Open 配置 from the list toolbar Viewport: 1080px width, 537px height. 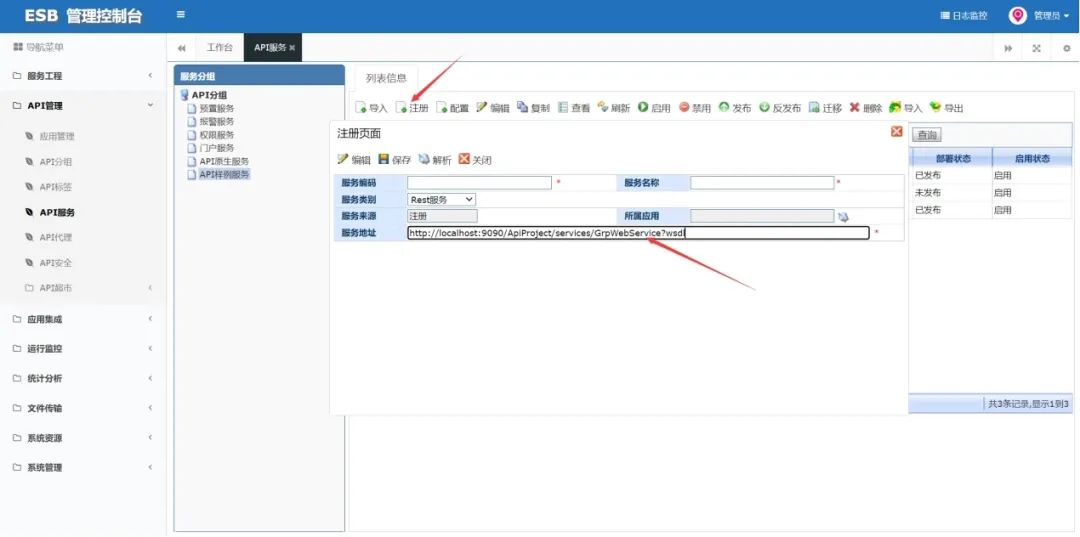point(453,108)
